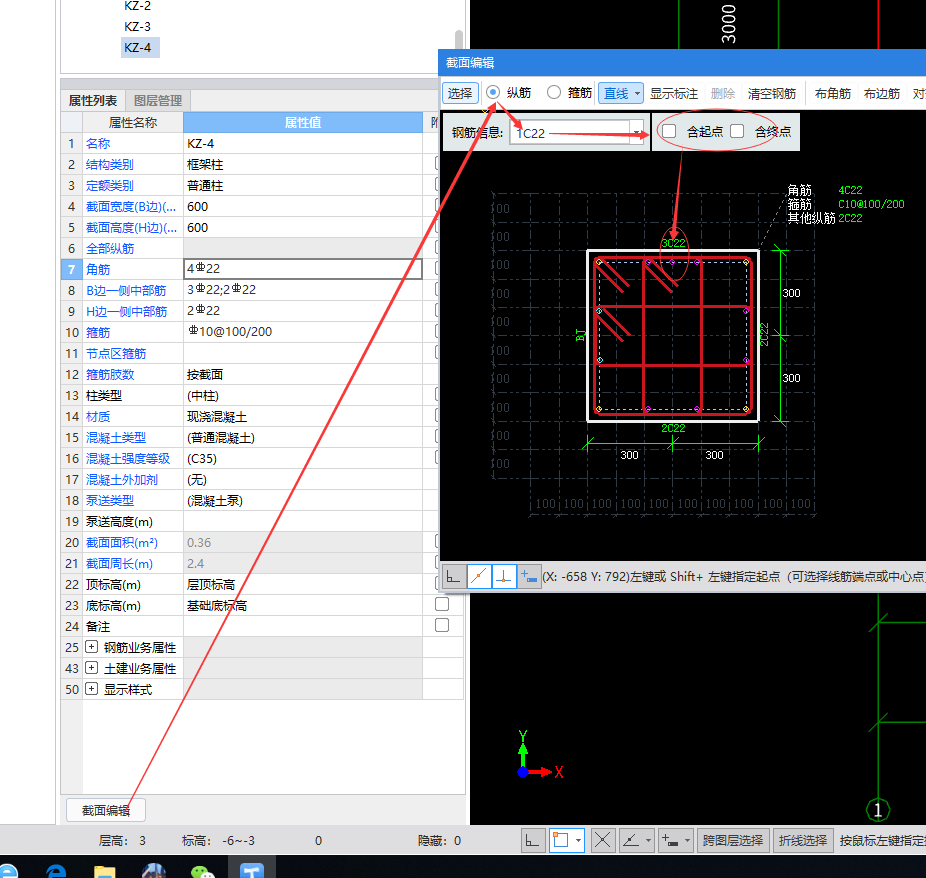The width and height of the screenshot is (926, 878).
Task: Click 材质 value 现浇混凝土
Action: click(303, 416)
